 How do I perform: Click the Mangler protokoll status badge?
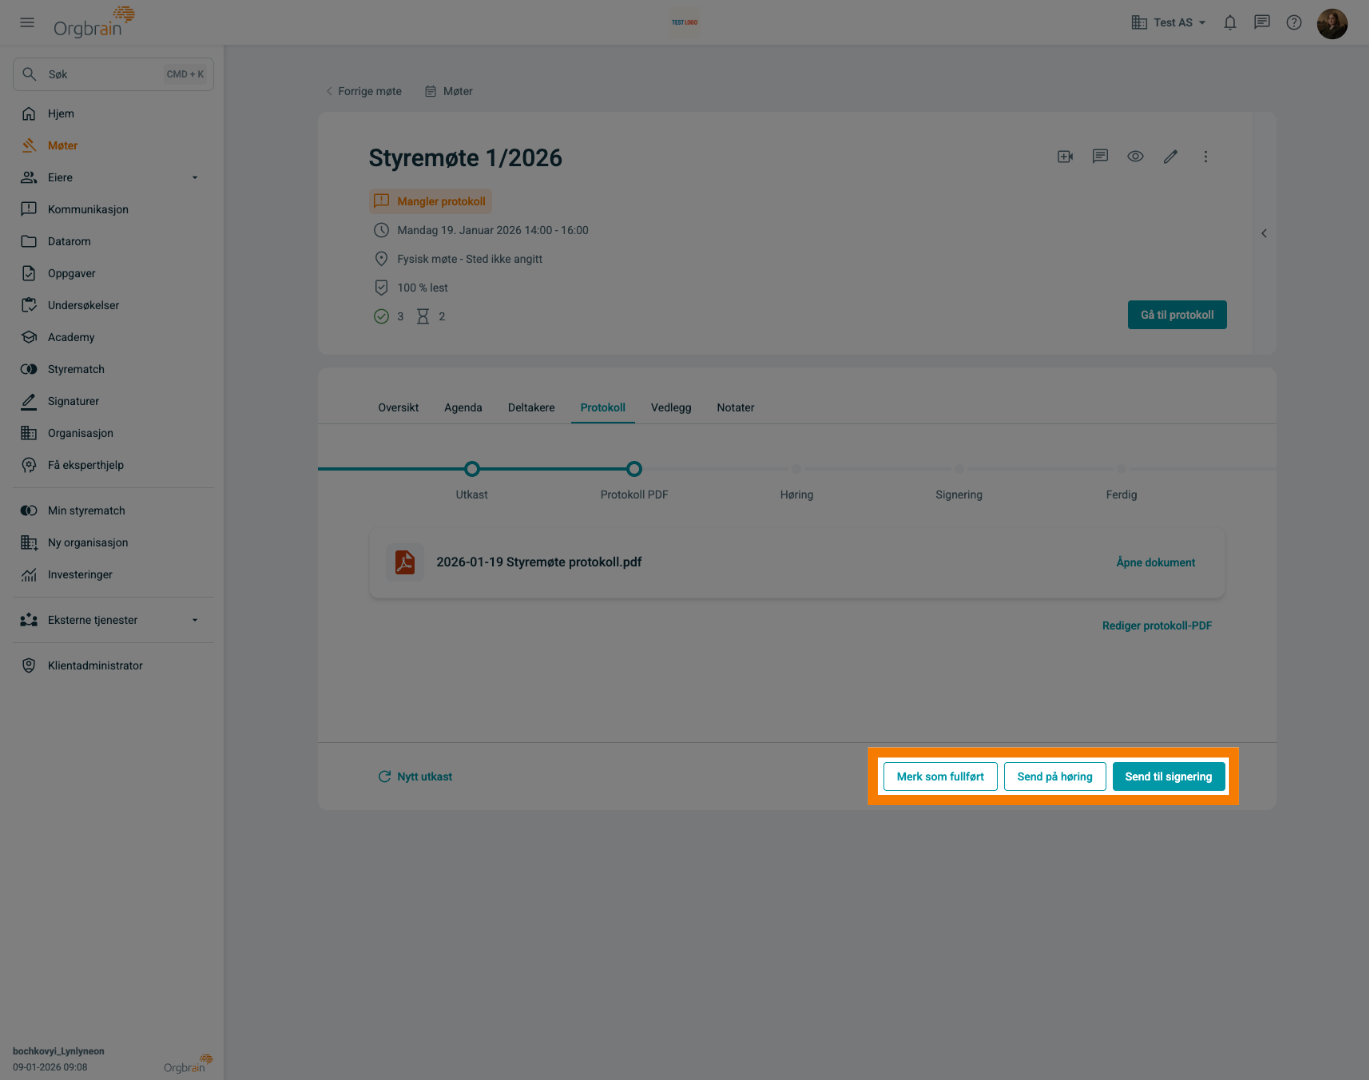430,202
